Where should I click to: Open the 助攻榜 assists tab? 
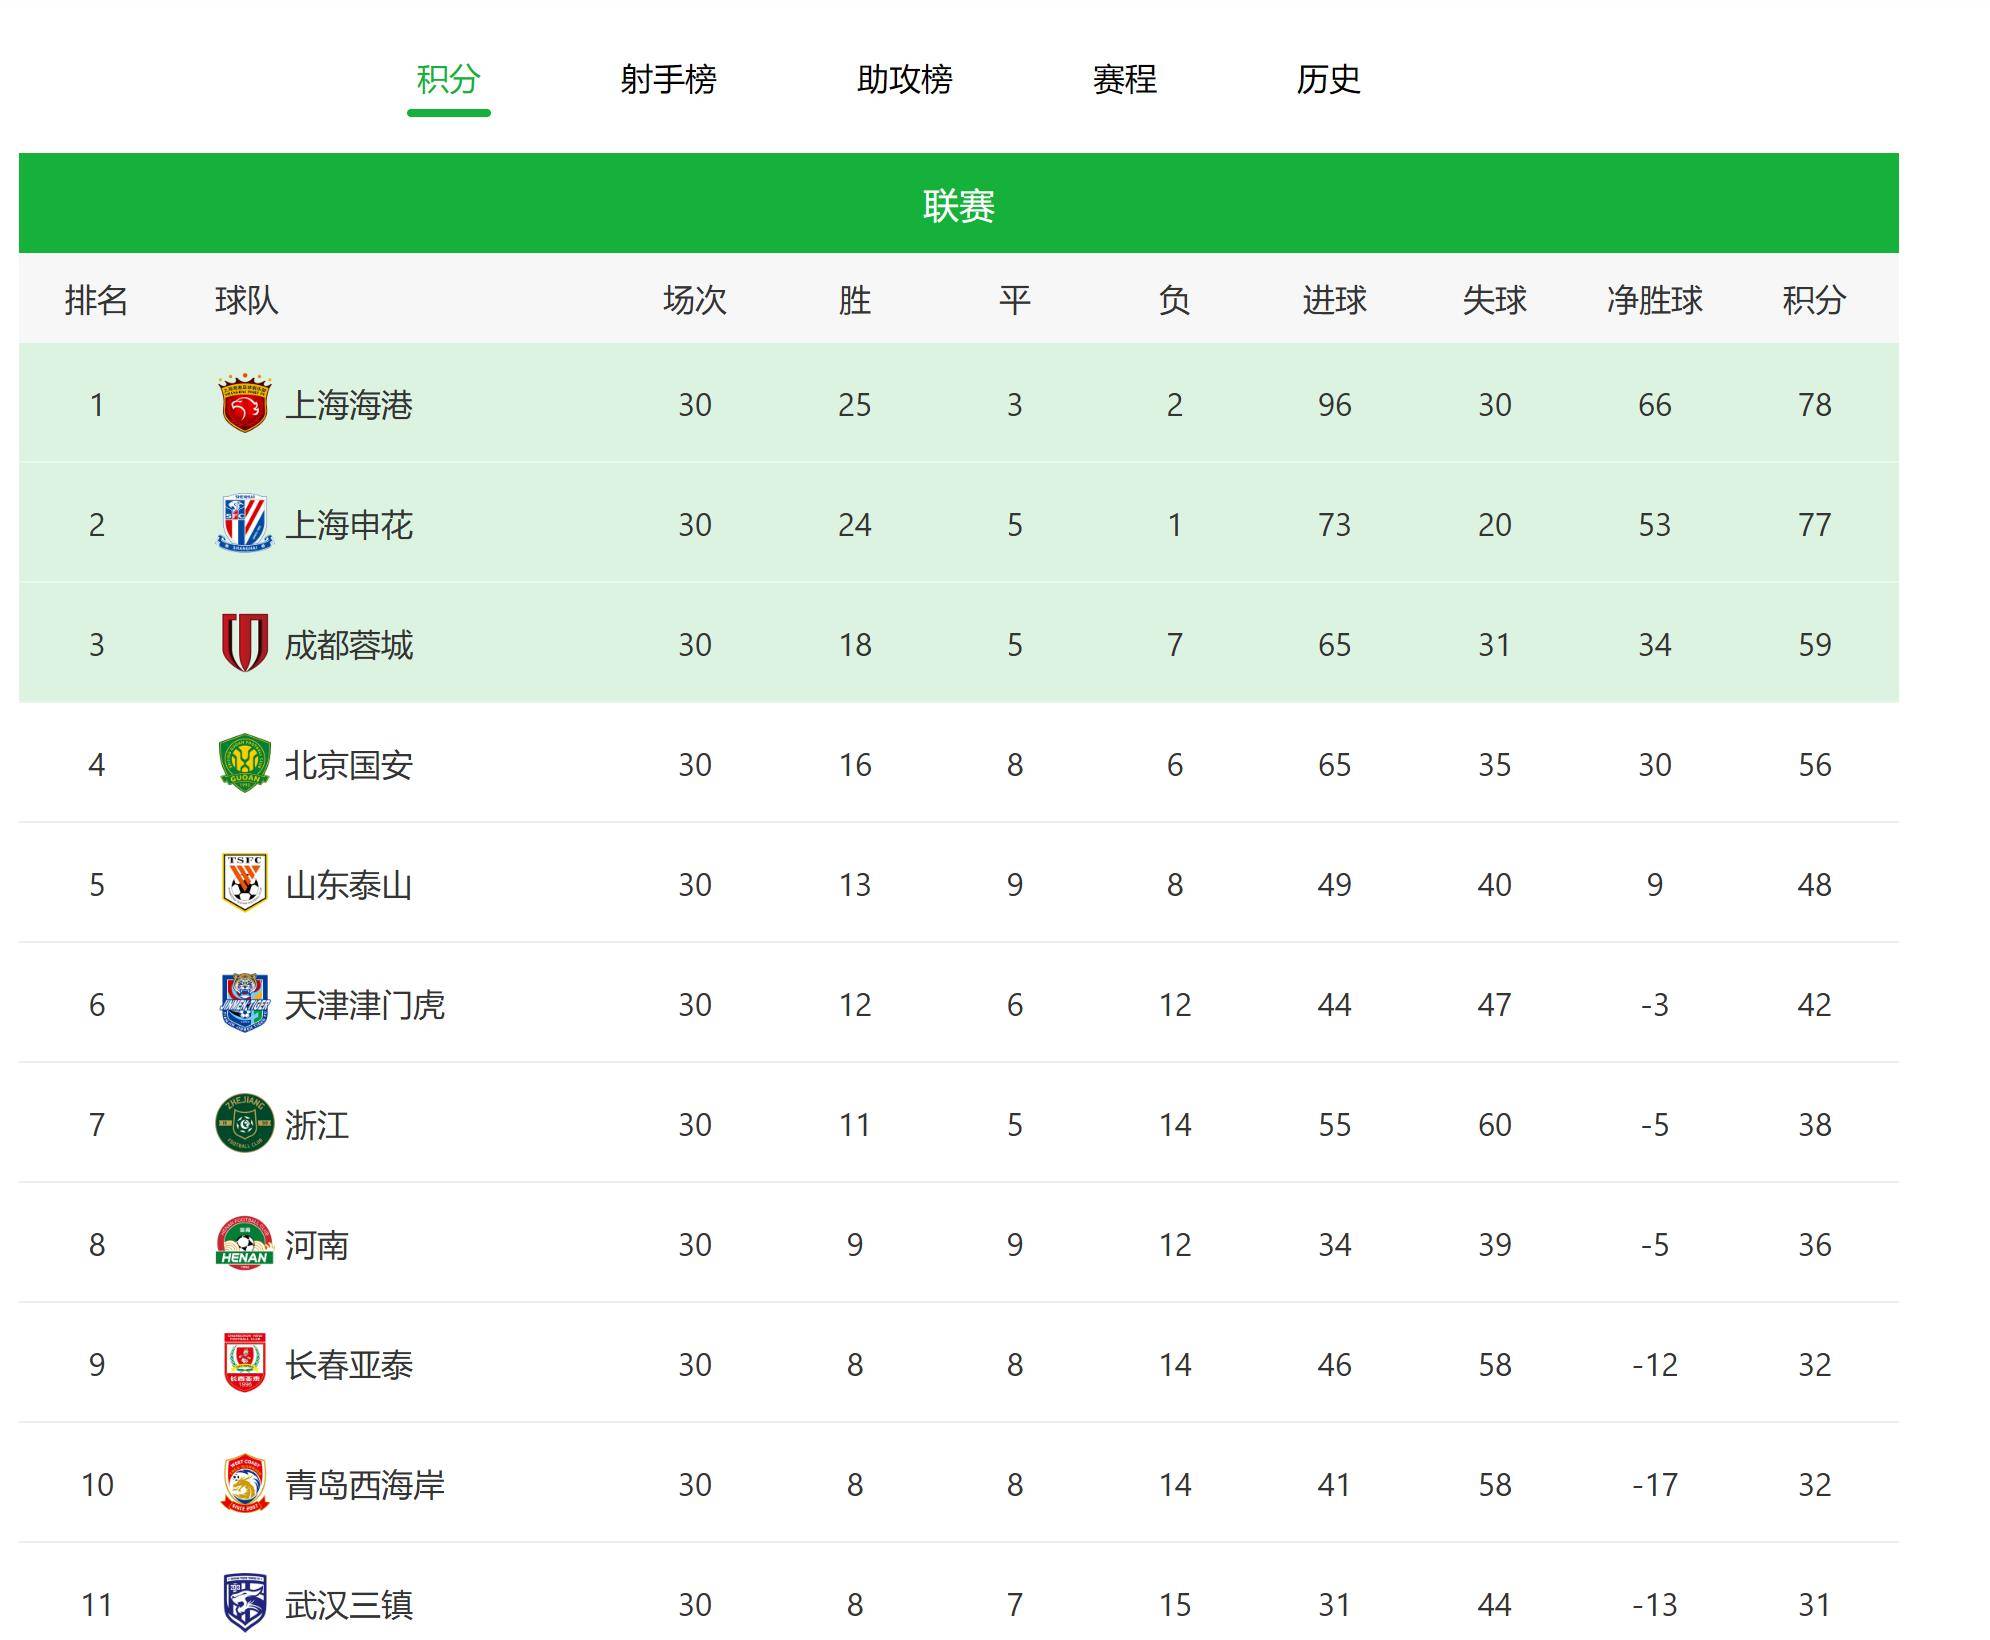click(904, 79)
